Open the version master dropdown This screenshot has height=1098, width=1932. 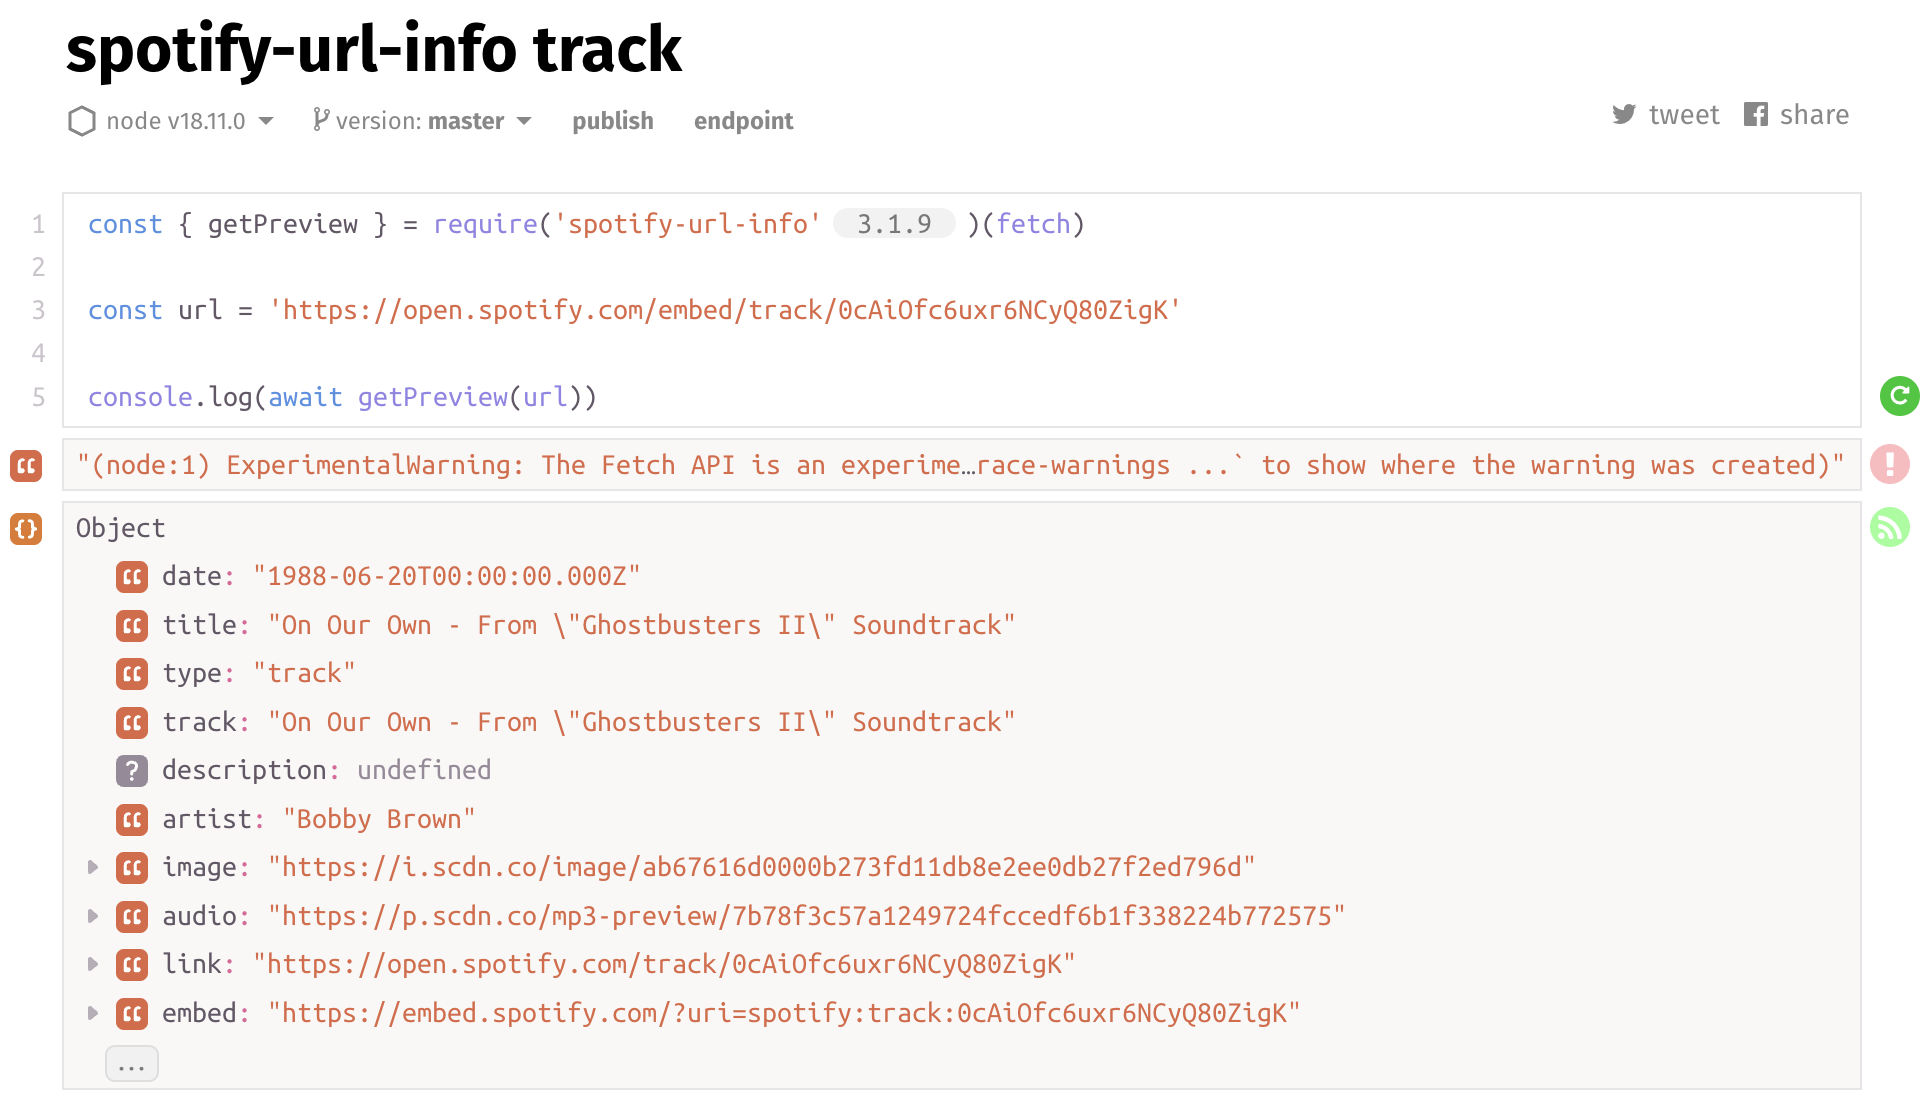pos(526,121)
